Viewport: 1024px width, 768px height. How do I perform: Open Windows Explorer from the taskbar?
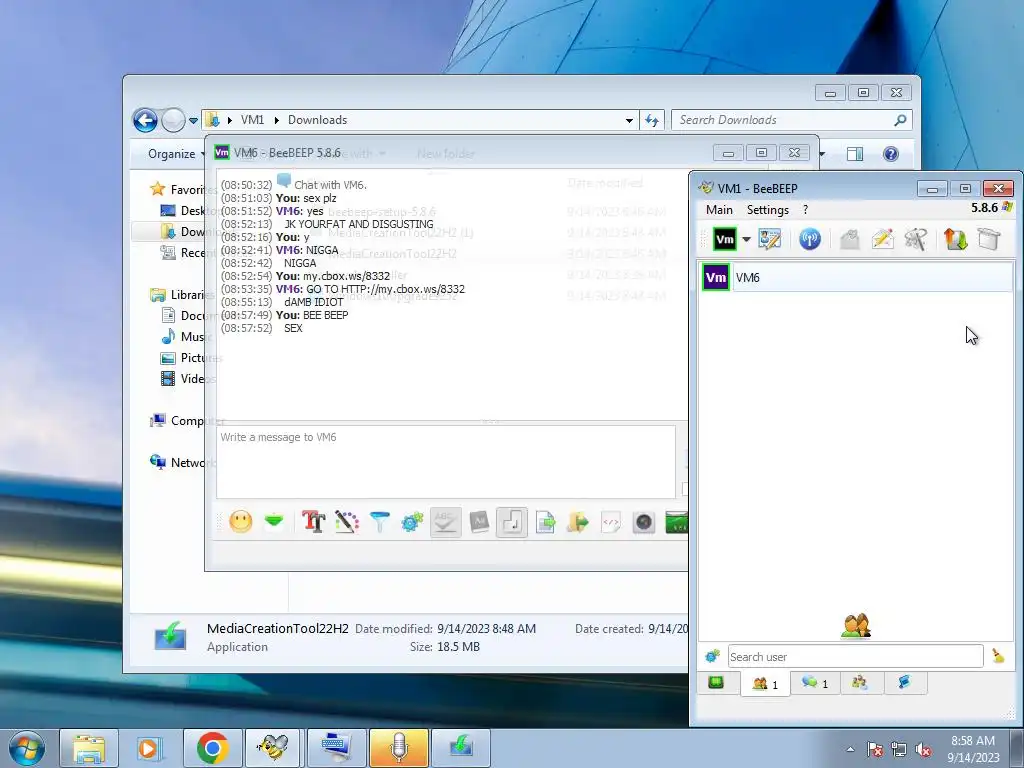(x=89, y=748)
